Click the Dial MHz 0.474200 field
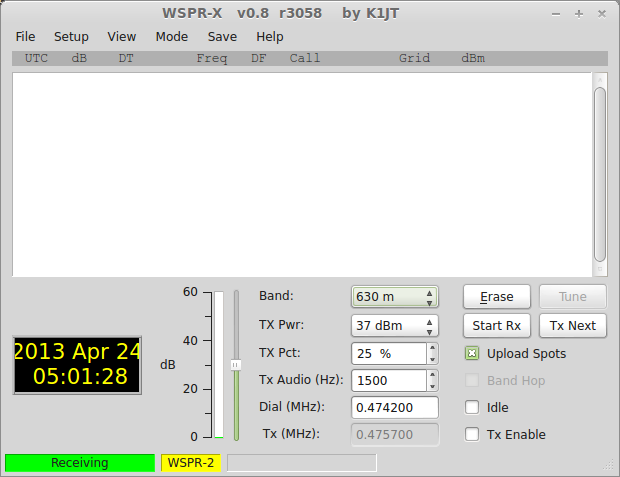This screenshot has width=620, height=477. 395,407
